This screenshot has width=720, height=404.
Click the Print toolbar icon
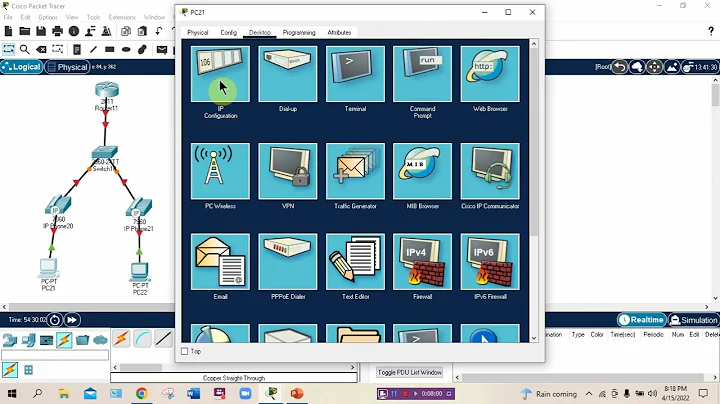coord(57,31)
